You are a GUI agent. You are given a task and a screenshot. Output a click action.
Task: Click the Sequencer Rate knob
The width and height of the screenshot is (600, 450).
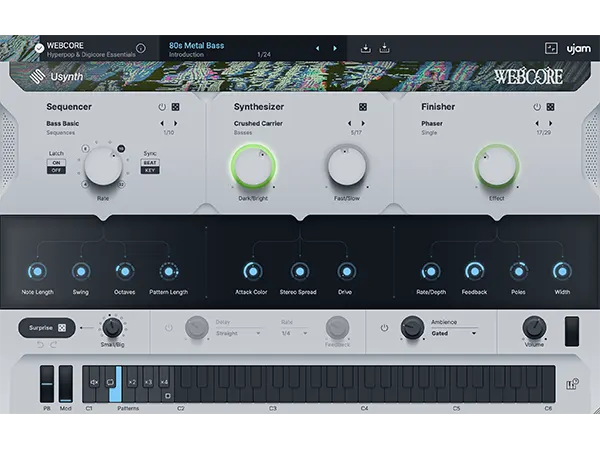103,166
